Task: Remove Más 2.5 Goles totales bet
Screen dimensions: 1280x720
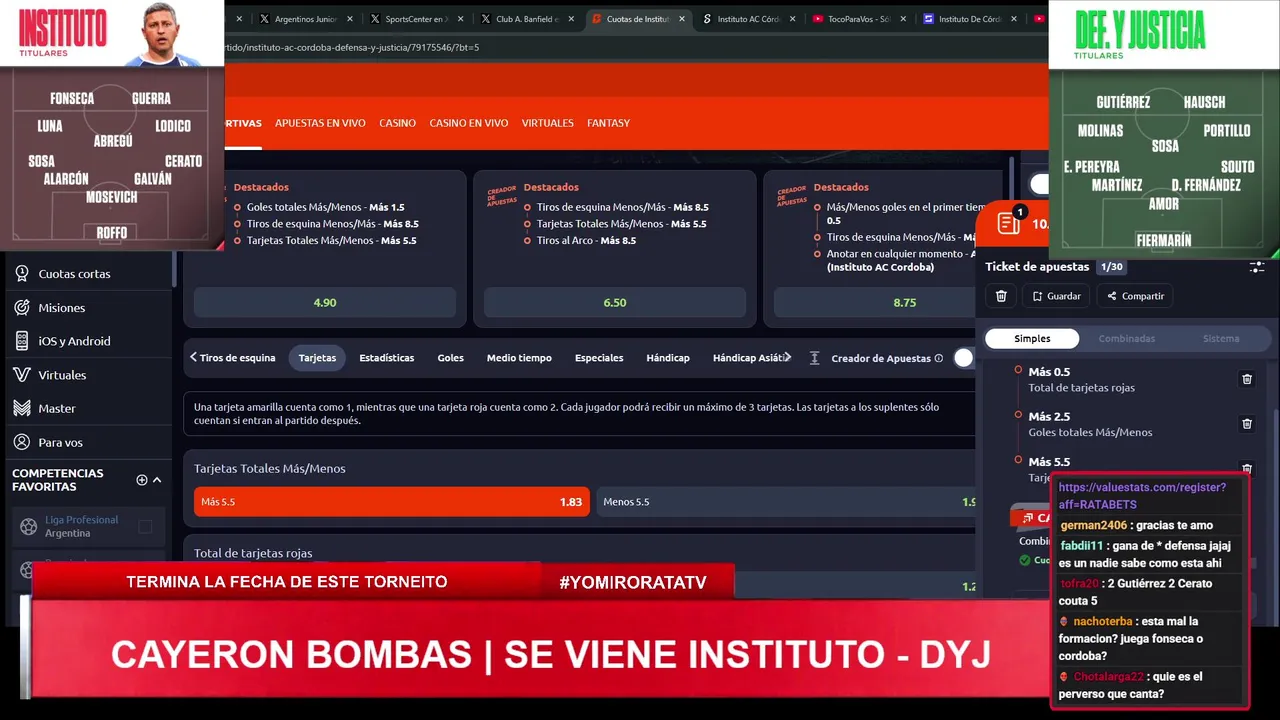Action: [x=1247, y=424]
